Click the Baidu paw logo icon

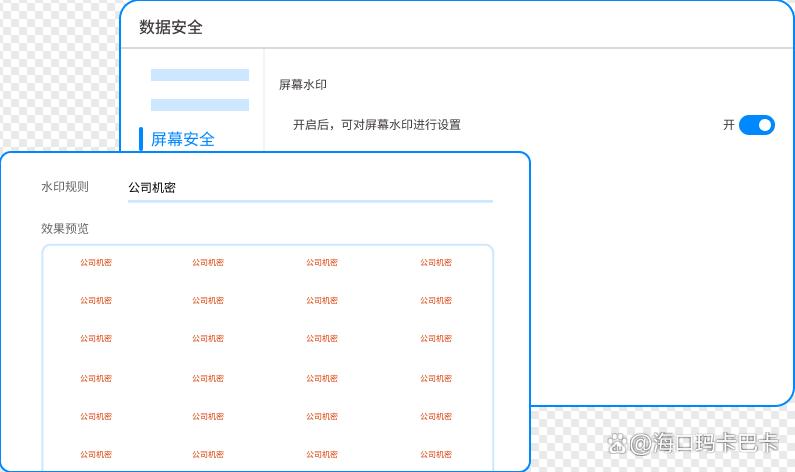[x=619, y=441]
